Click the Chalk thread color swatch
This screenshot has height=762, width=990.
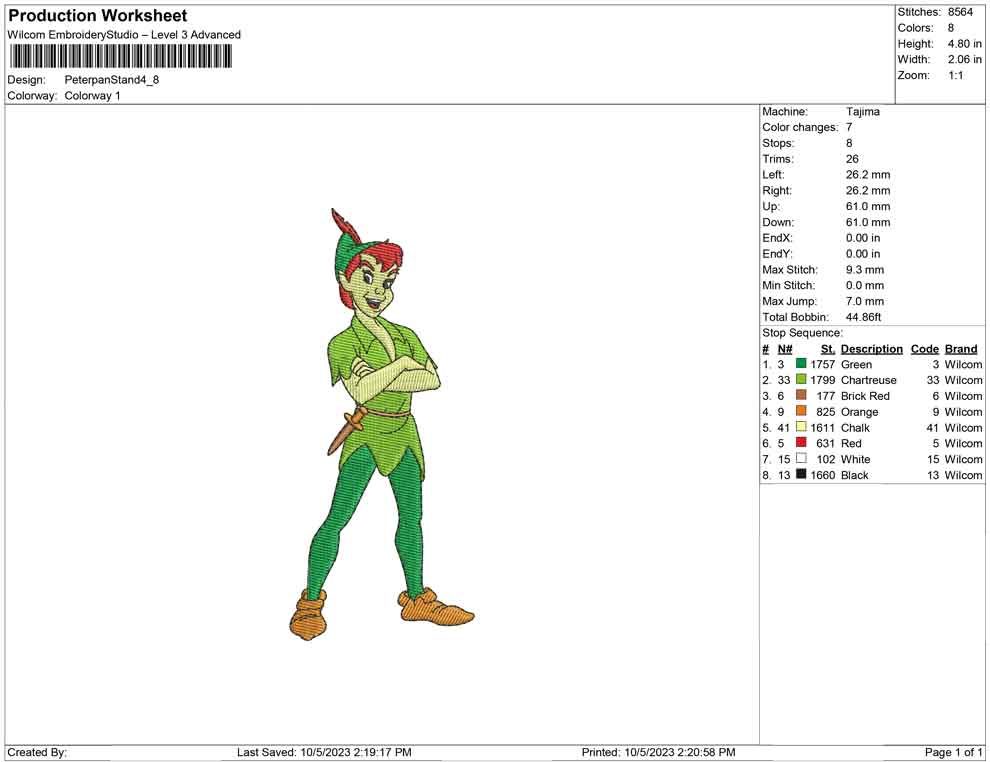coord(801,427)
